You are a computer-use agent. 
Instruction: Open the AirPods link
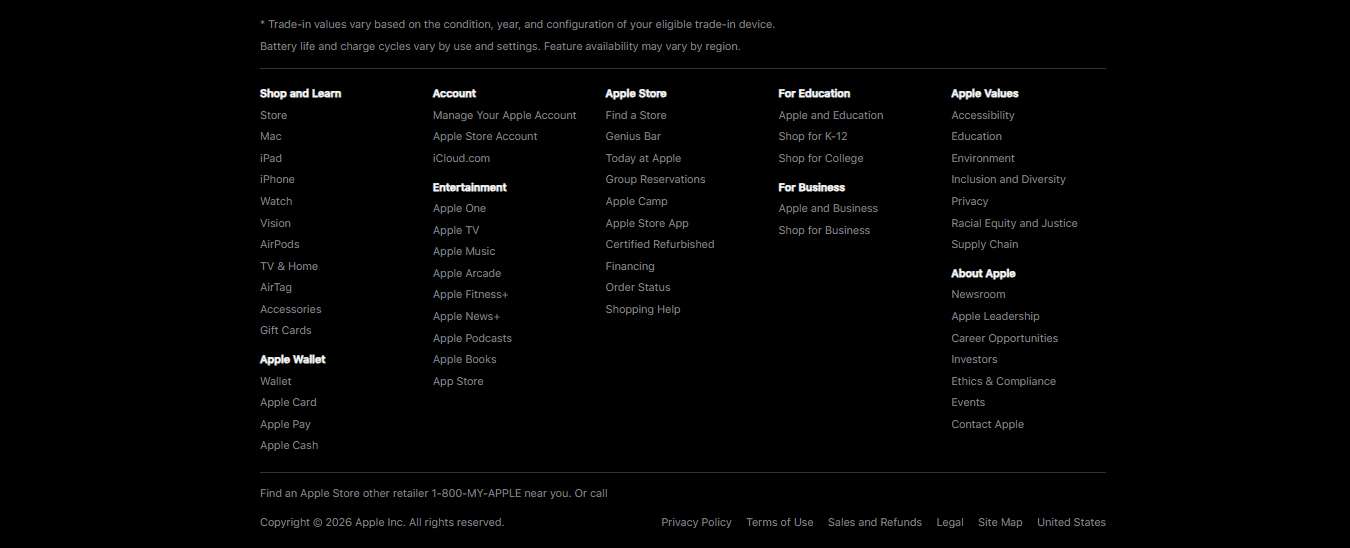pyautogui.click(x=279, y=244)
